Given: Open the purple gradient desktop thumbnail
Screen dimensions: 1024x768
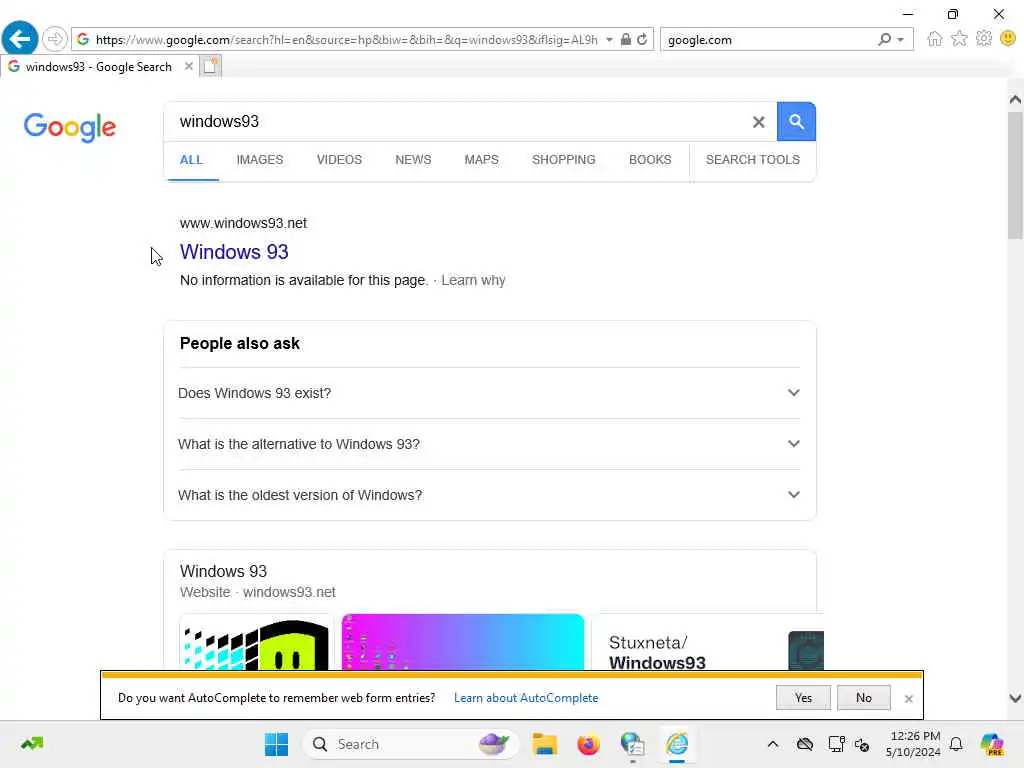Looking at the screenshot, I should [462, 642].
